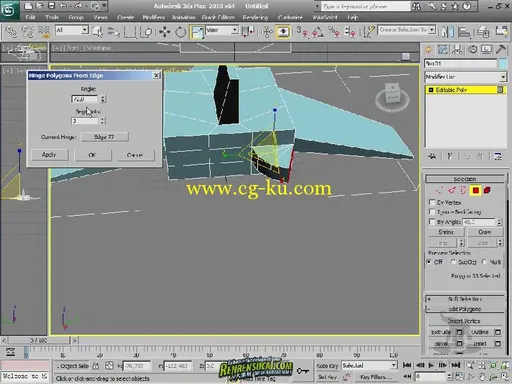Toggle Percent Snap icon
This screenshot has width=512, height=384.
point(334,32)
